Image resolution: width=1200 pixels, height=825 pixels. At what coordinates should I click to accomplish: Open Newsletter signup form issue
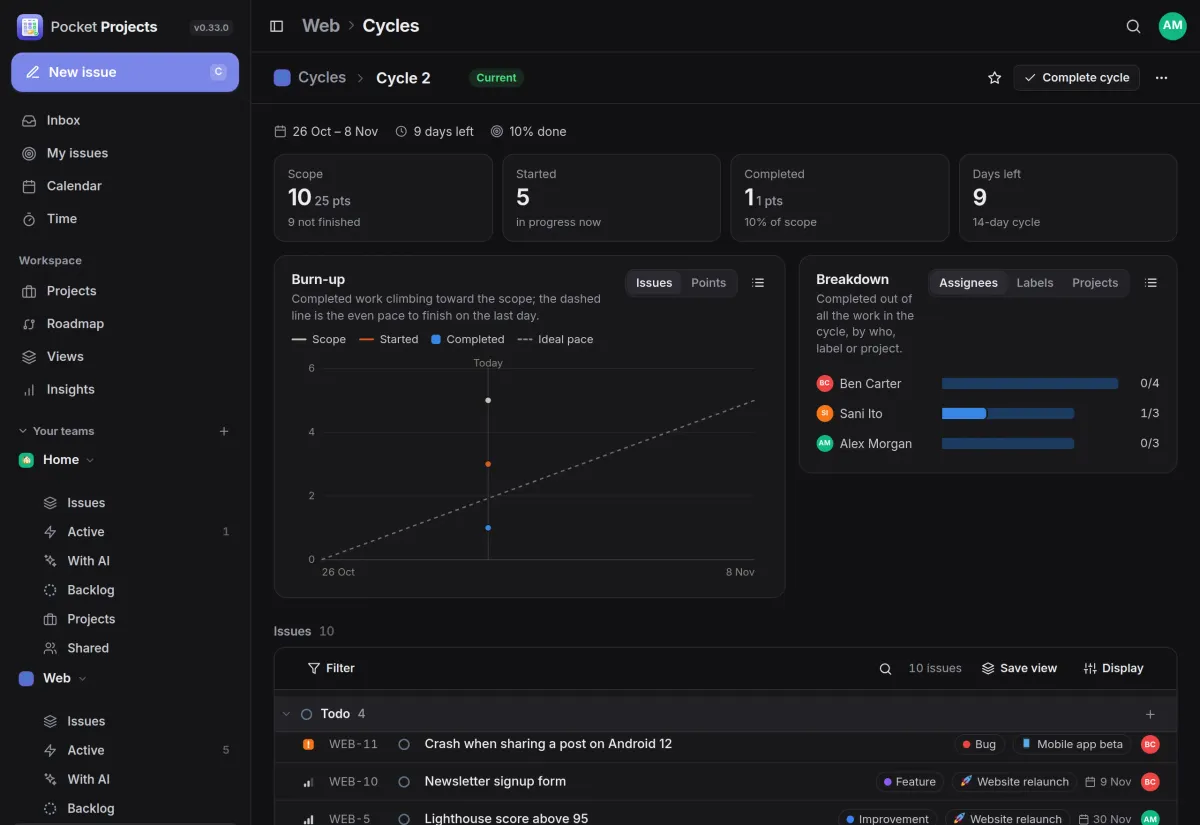(495, 782)
